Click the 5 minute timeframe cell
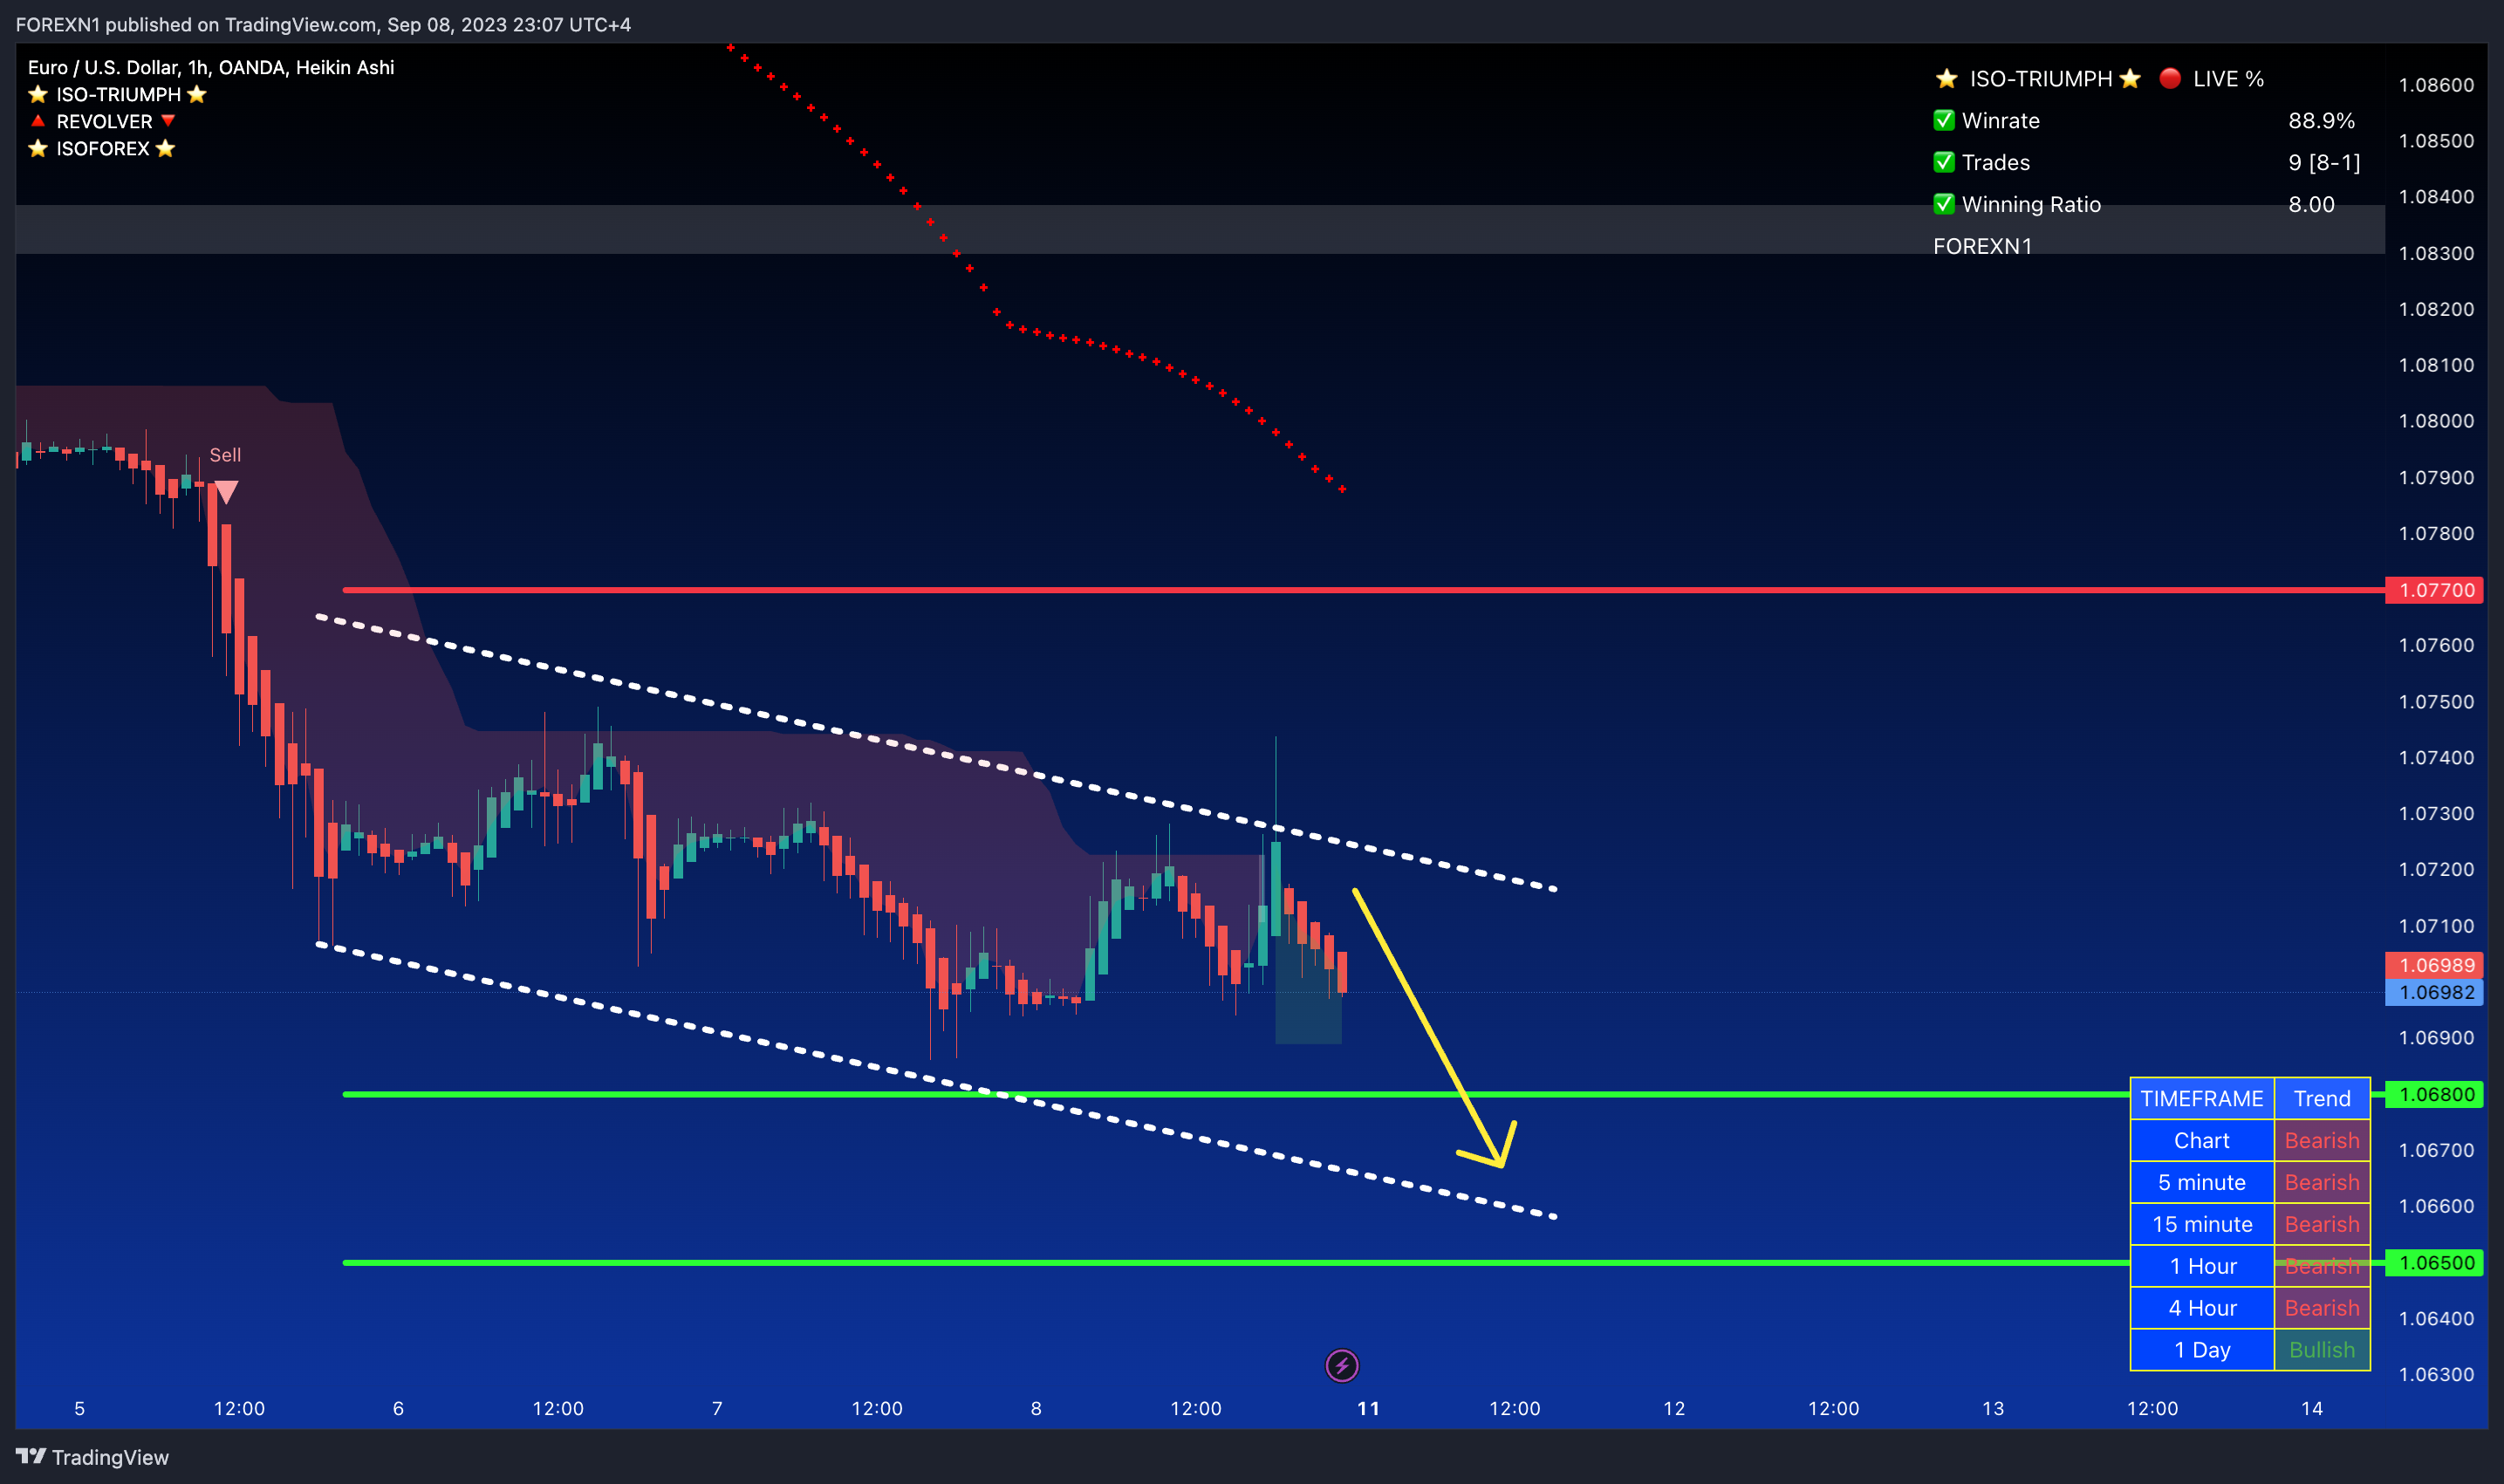2504x1484 pixels. point(2201,1182)
